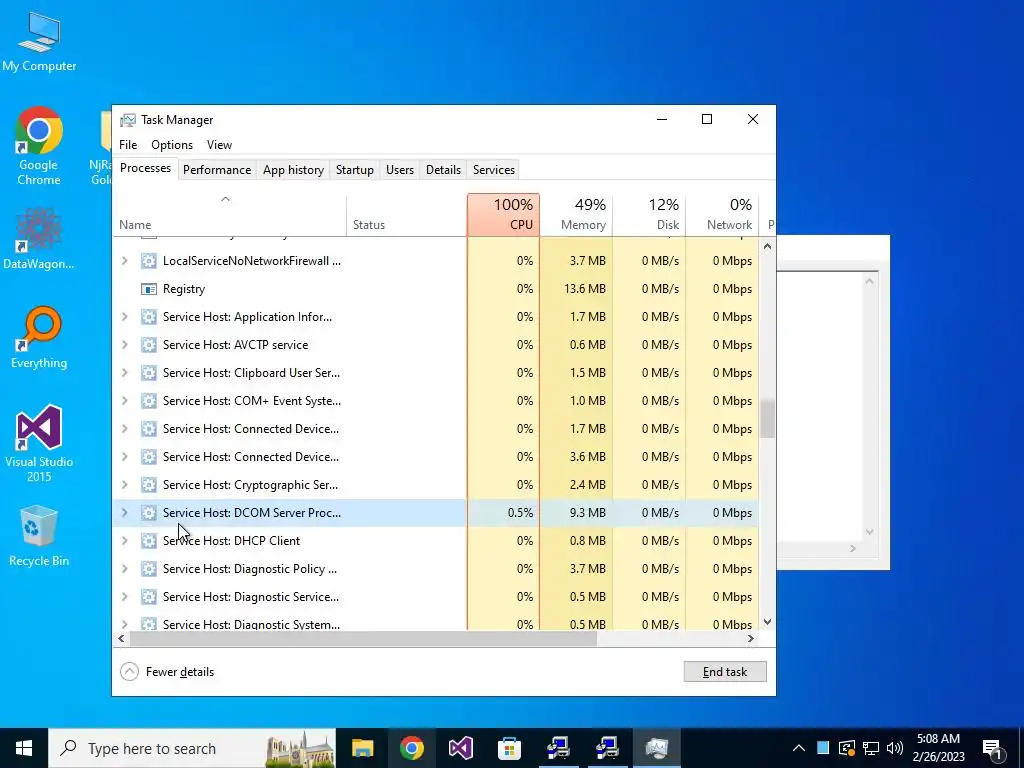Click the gear icon of LocalServiceNoNetworkFirewall process
The height and width of the screenshot is (768, 1024).
click(149, 261)
